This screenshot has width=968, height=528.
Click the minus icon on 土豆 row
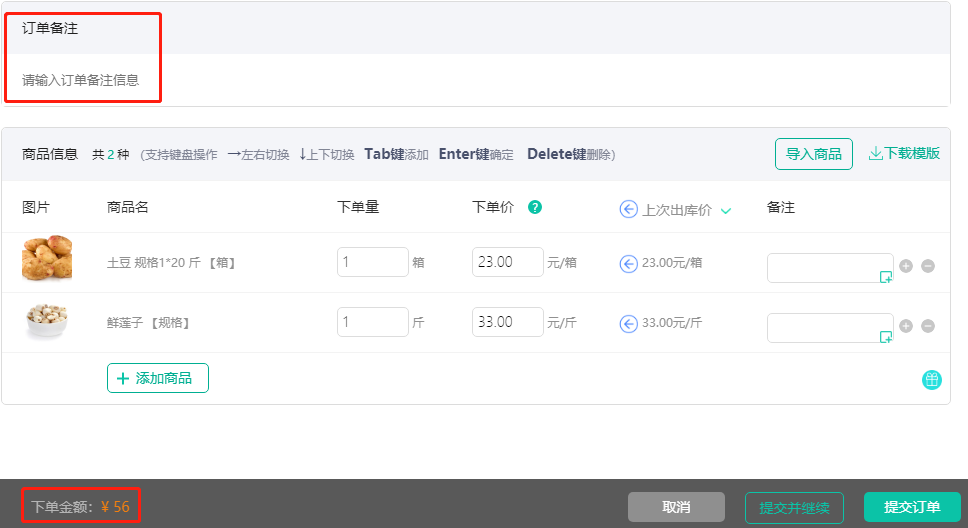[x=928, y=266]
